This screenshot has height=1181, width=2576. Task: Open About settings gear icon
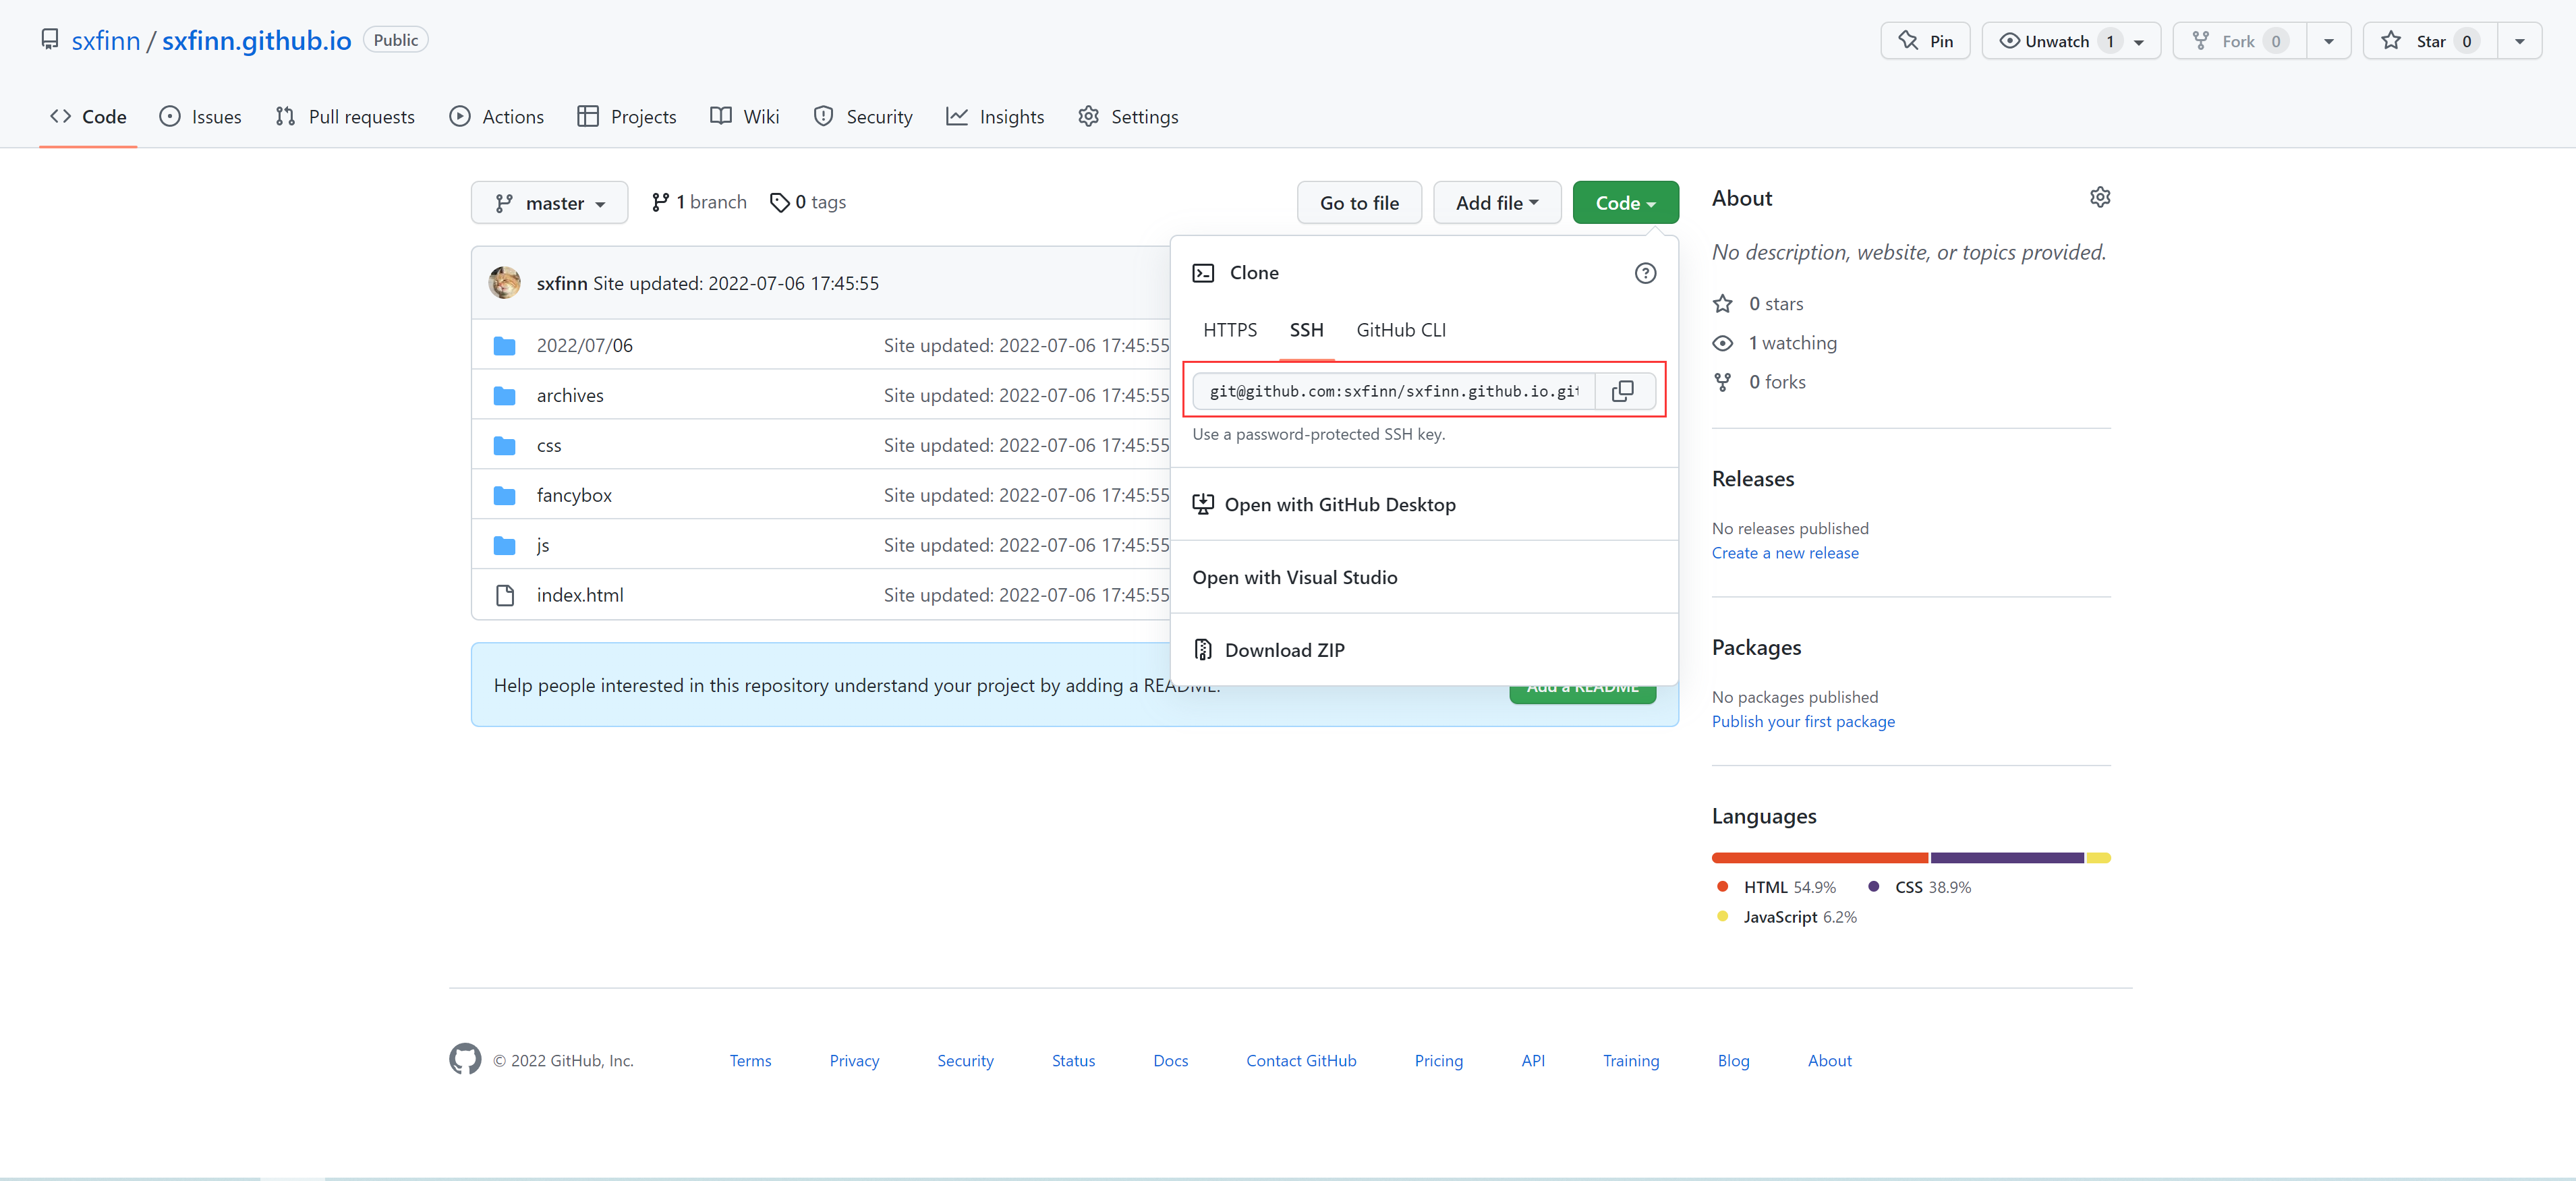click(2100, 197)
